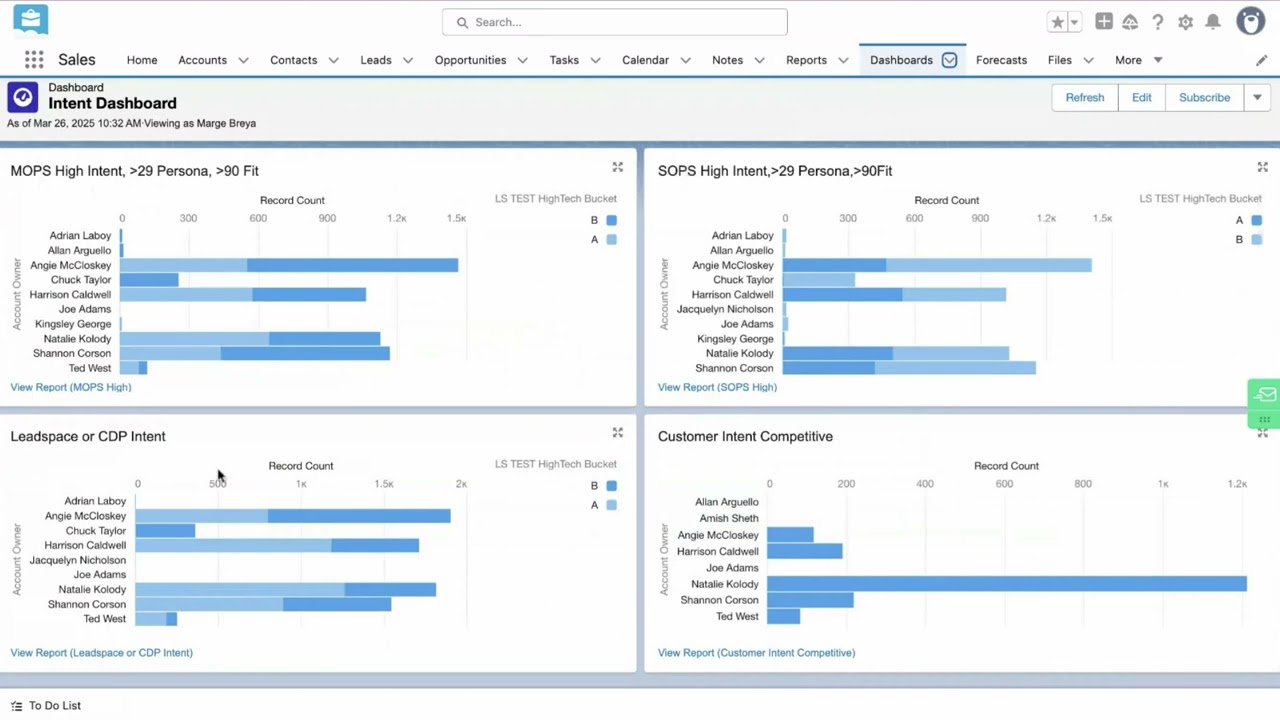The image size is (1280, 720).
Task: Open View Report (MOPS High) link
Action: (71, 387)
